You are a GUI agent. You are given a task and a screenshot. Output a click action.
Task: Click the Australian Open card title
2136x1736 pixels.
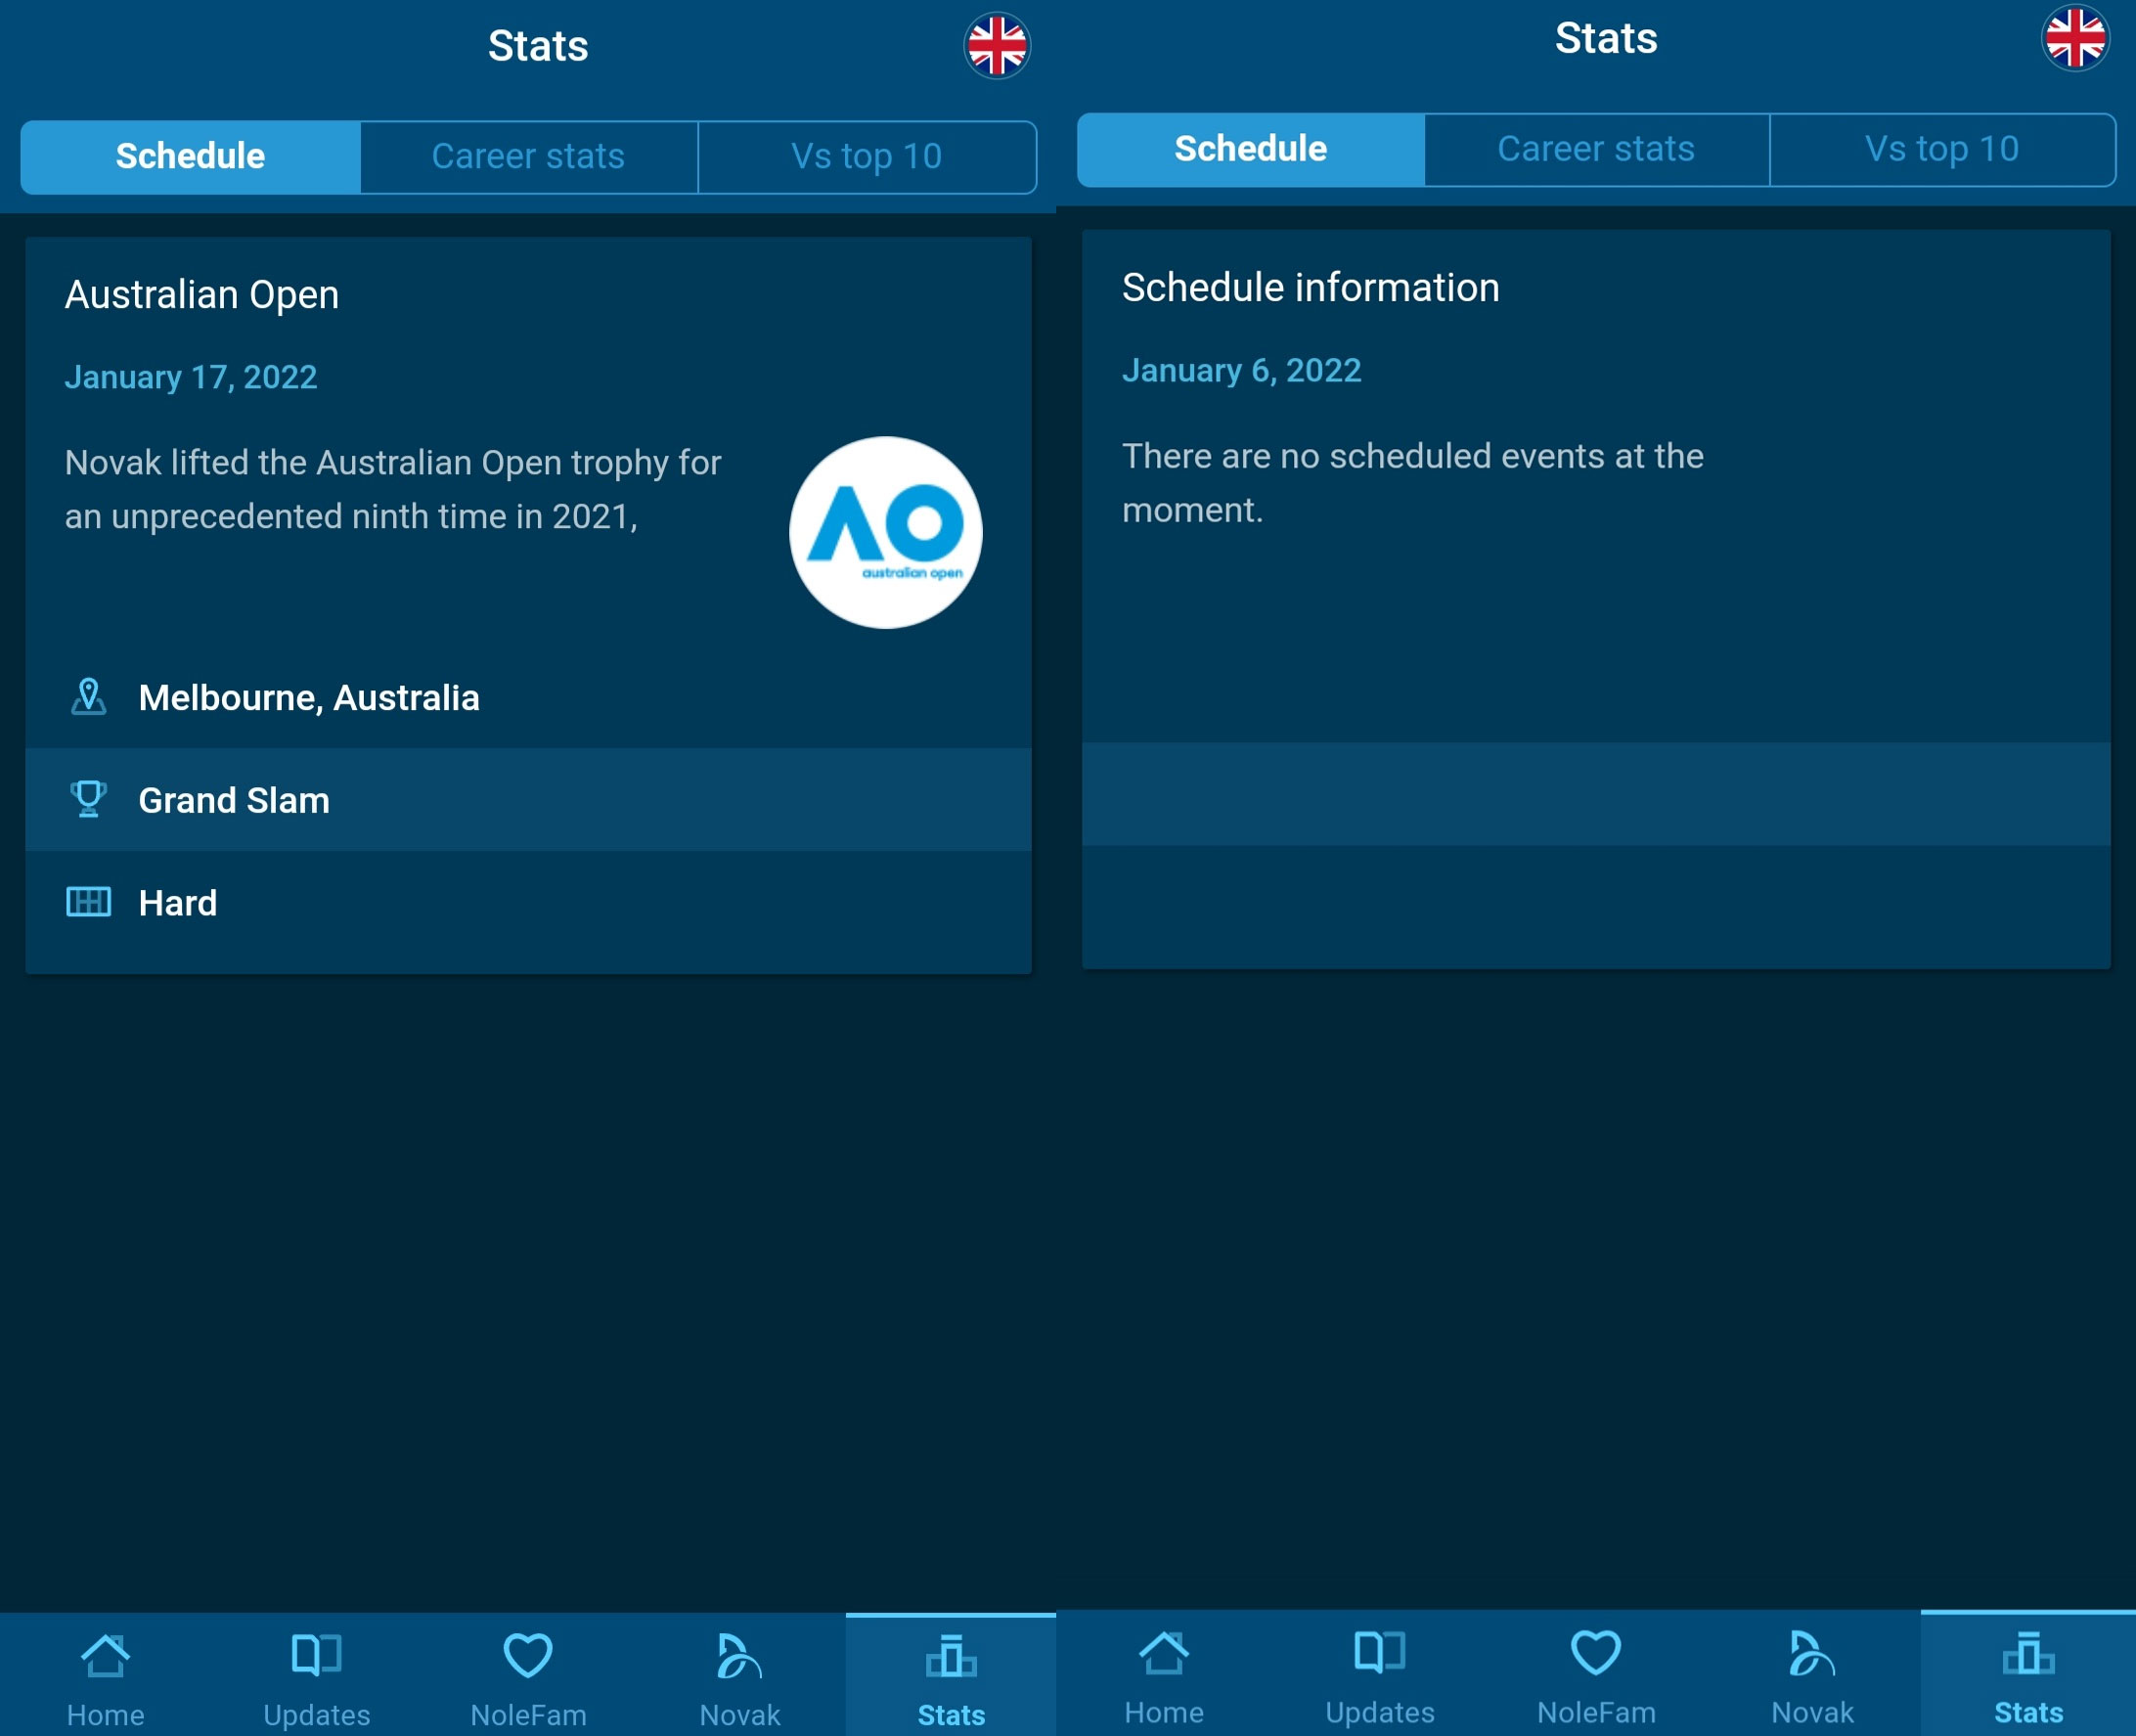point(202,295)
